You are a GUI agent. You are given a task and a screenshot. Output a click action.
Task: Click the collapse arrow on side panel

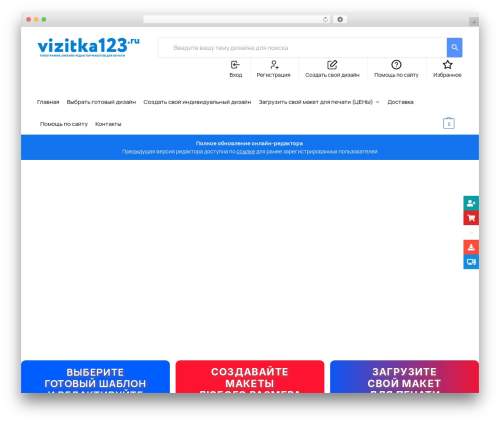click(x=471, y=233)
